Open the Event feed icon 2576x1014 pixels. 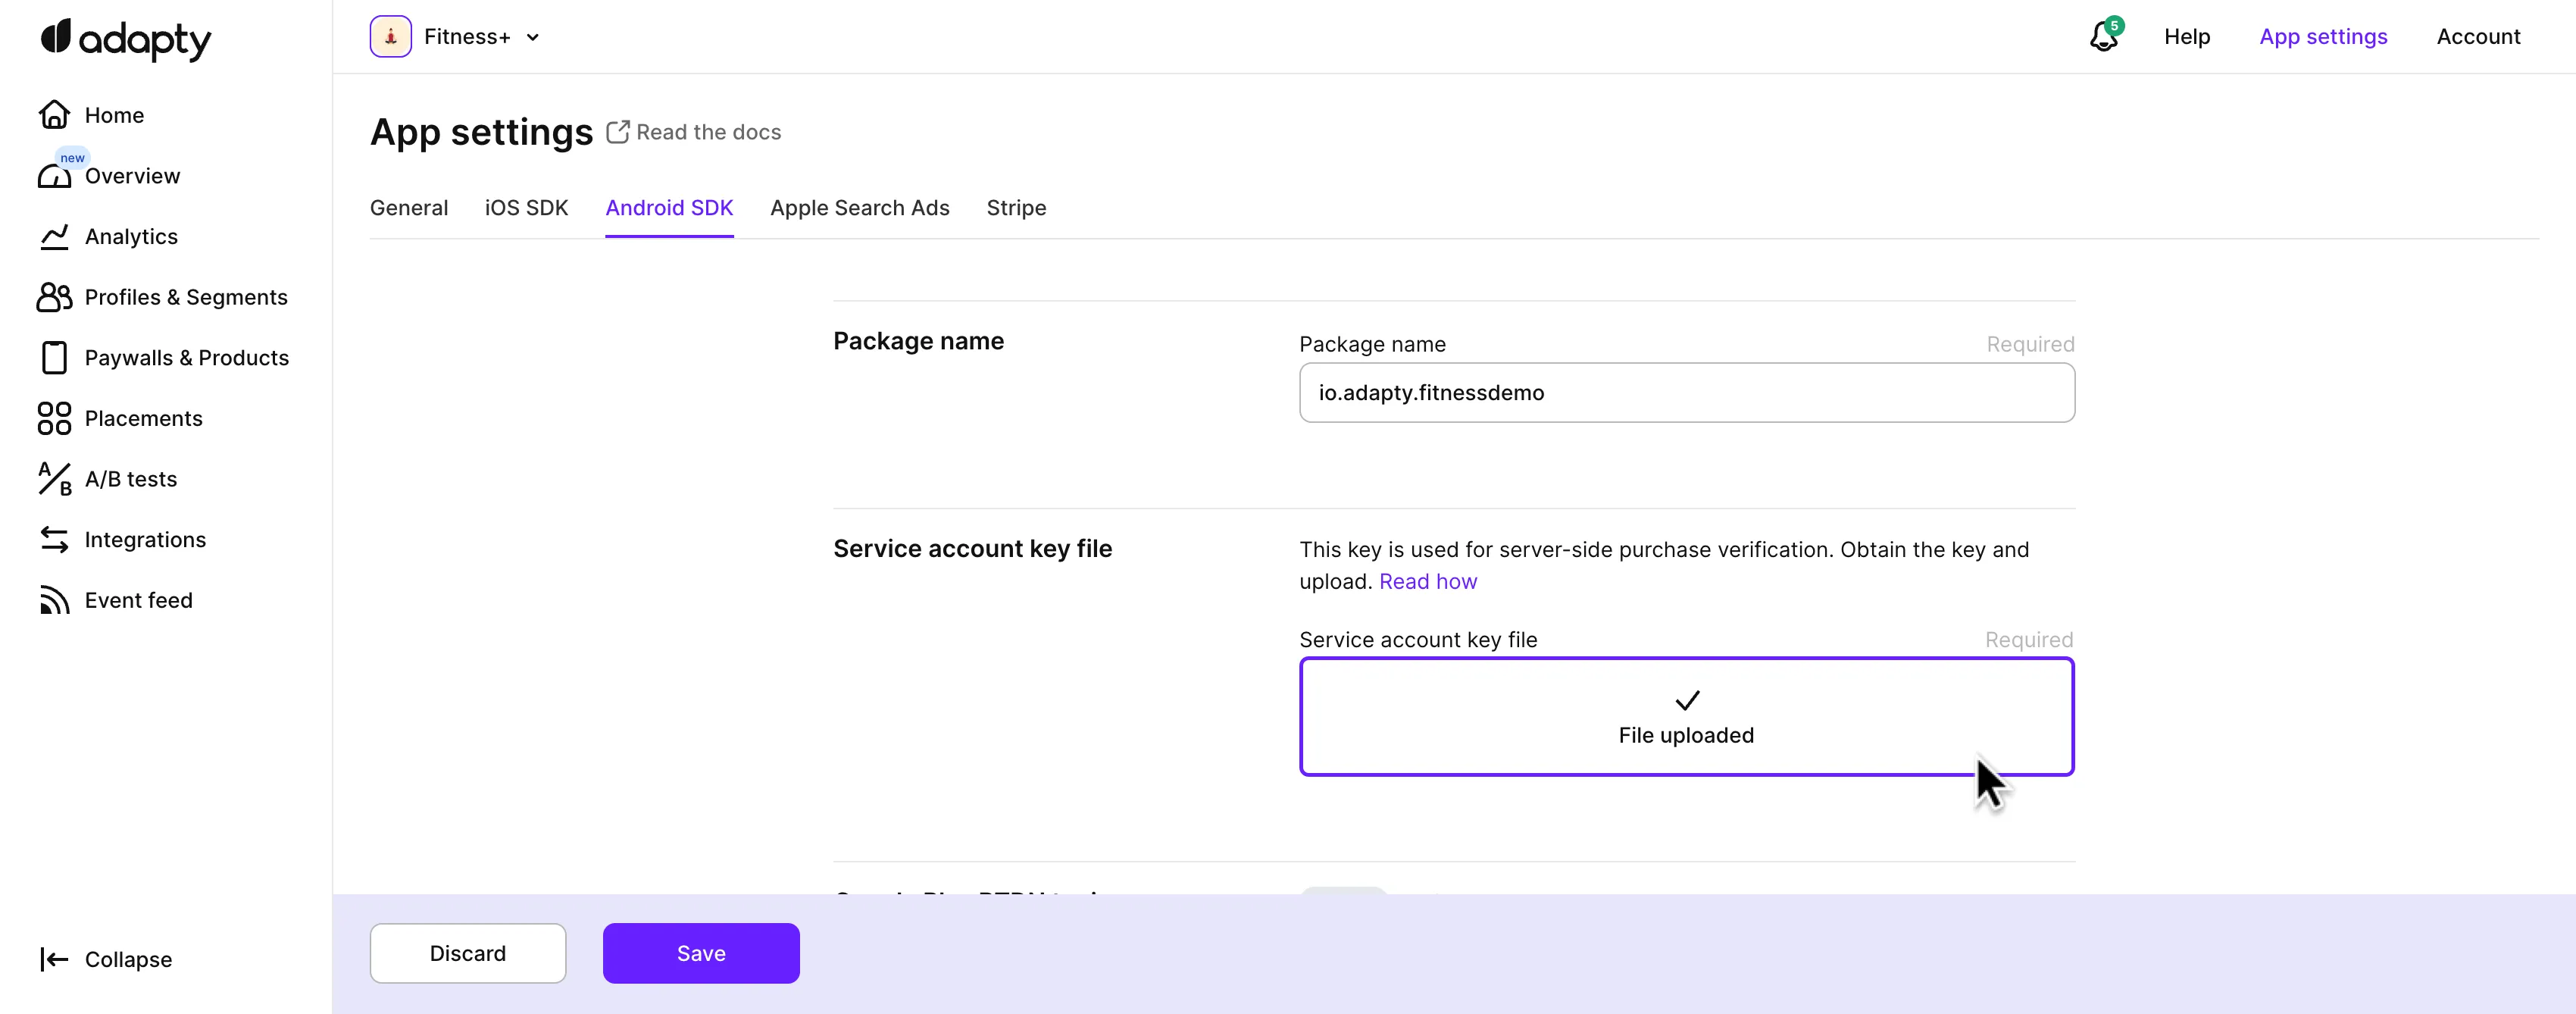[x=55, y=600]
